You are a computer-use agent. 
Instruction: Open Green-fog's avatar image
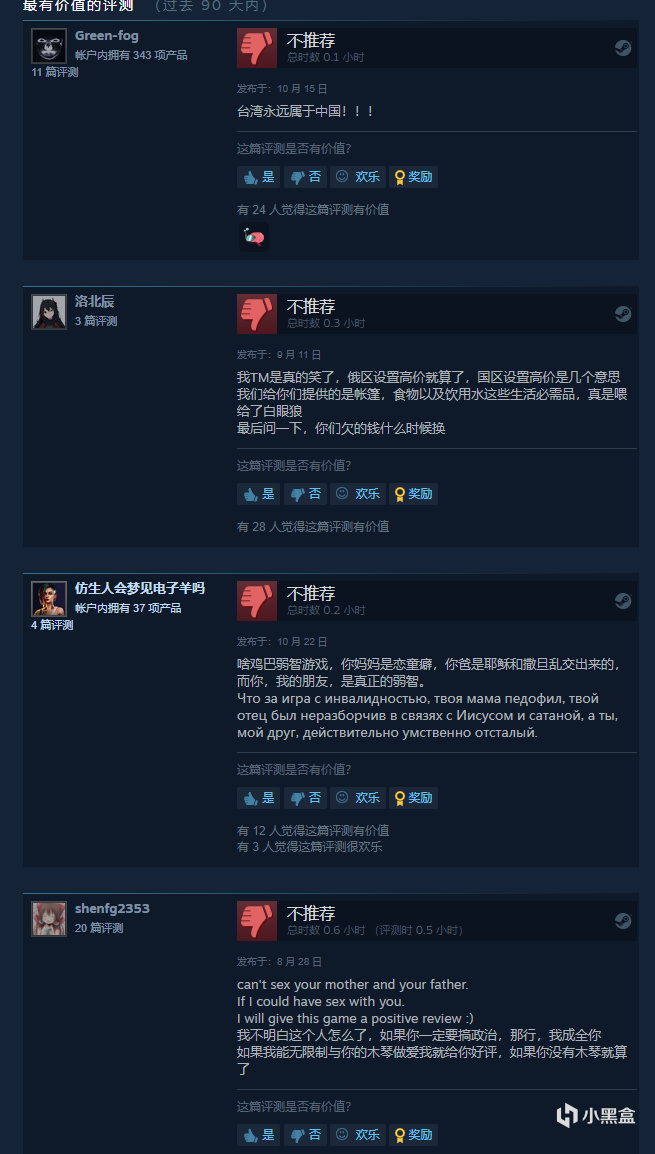click(x=49, y=46)
